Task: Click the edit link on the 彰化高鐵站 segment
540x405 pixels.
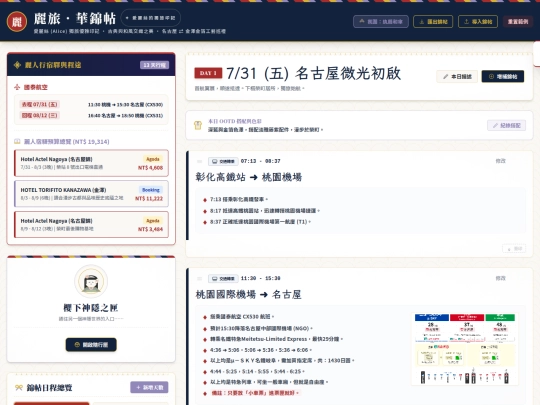Action: [500, 161]
